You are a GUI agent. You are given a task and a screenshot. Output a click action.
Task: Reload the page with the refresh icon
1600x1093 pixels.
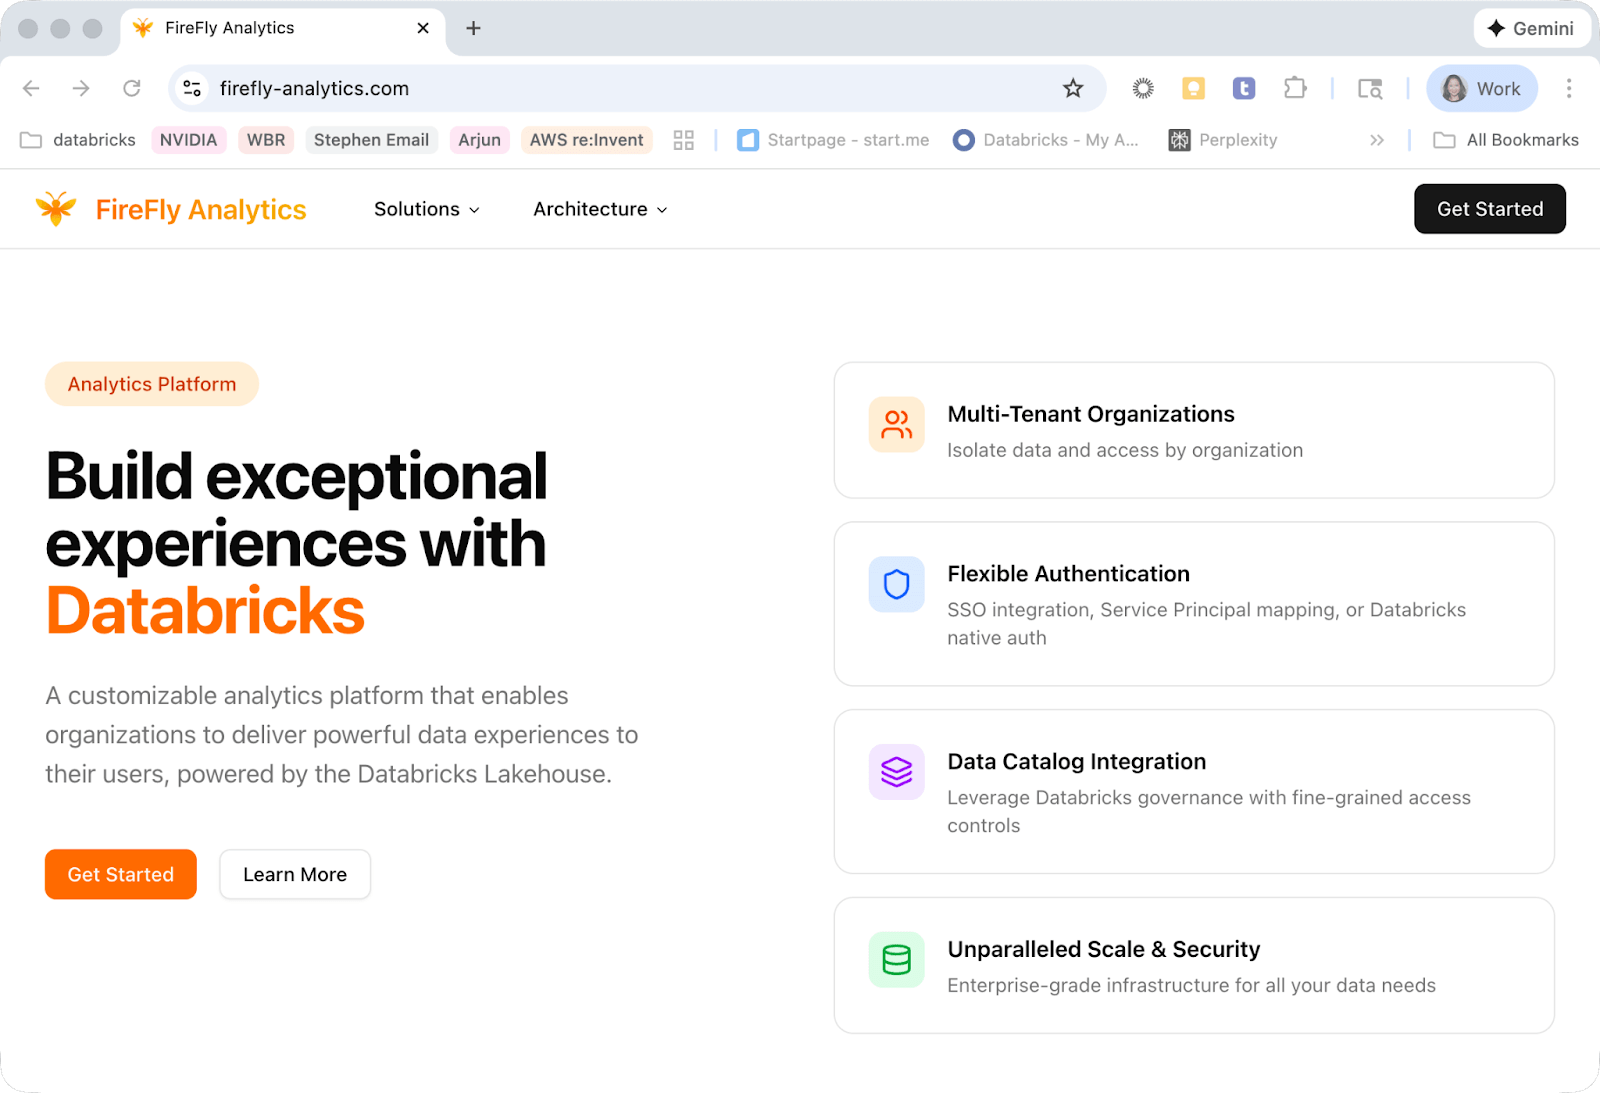(132, 89)
